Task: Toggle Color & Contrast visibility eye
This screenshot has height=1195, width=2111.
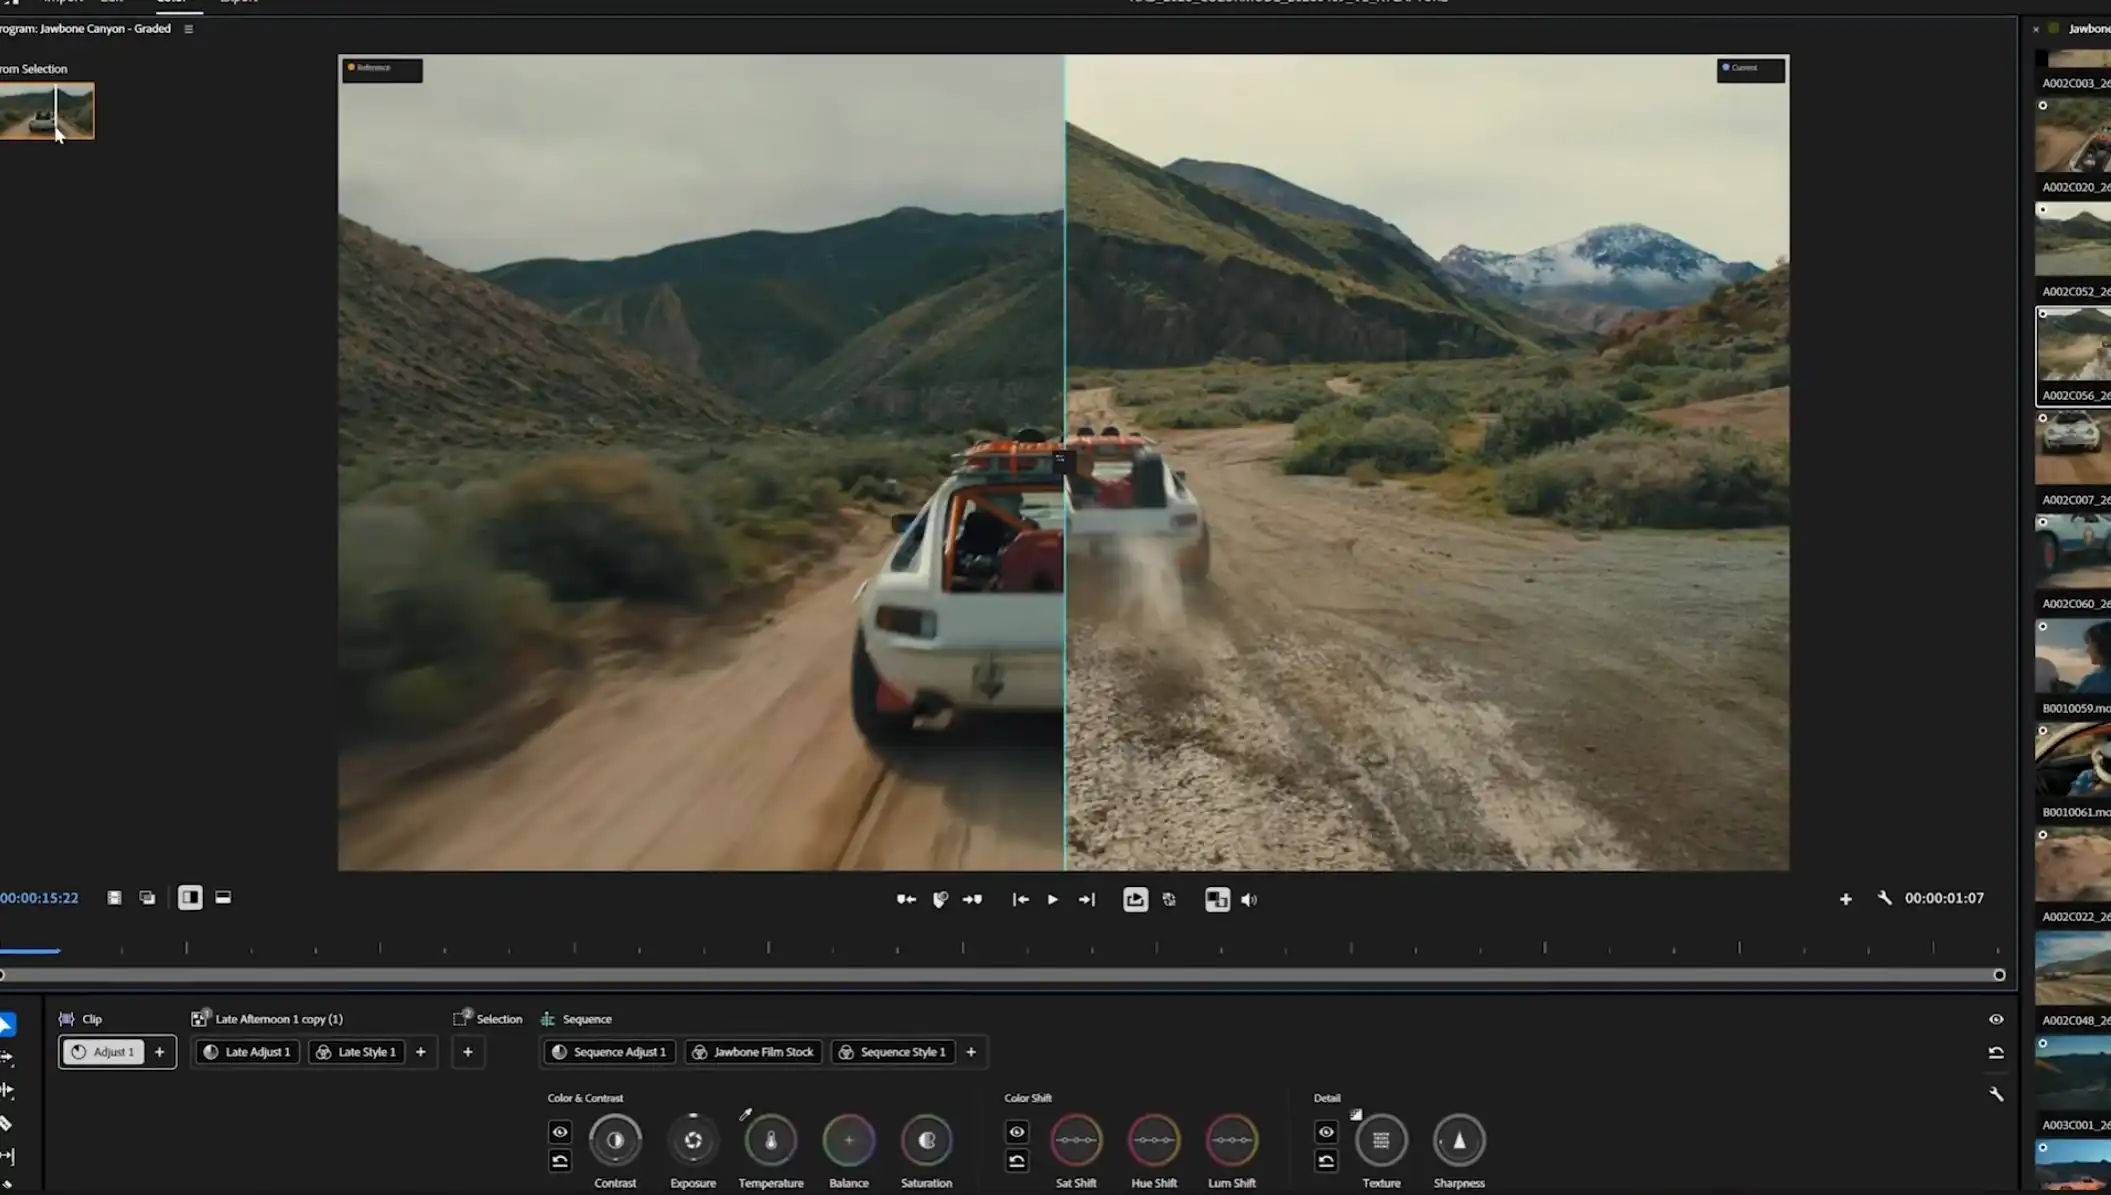Action: (560, 1132)
